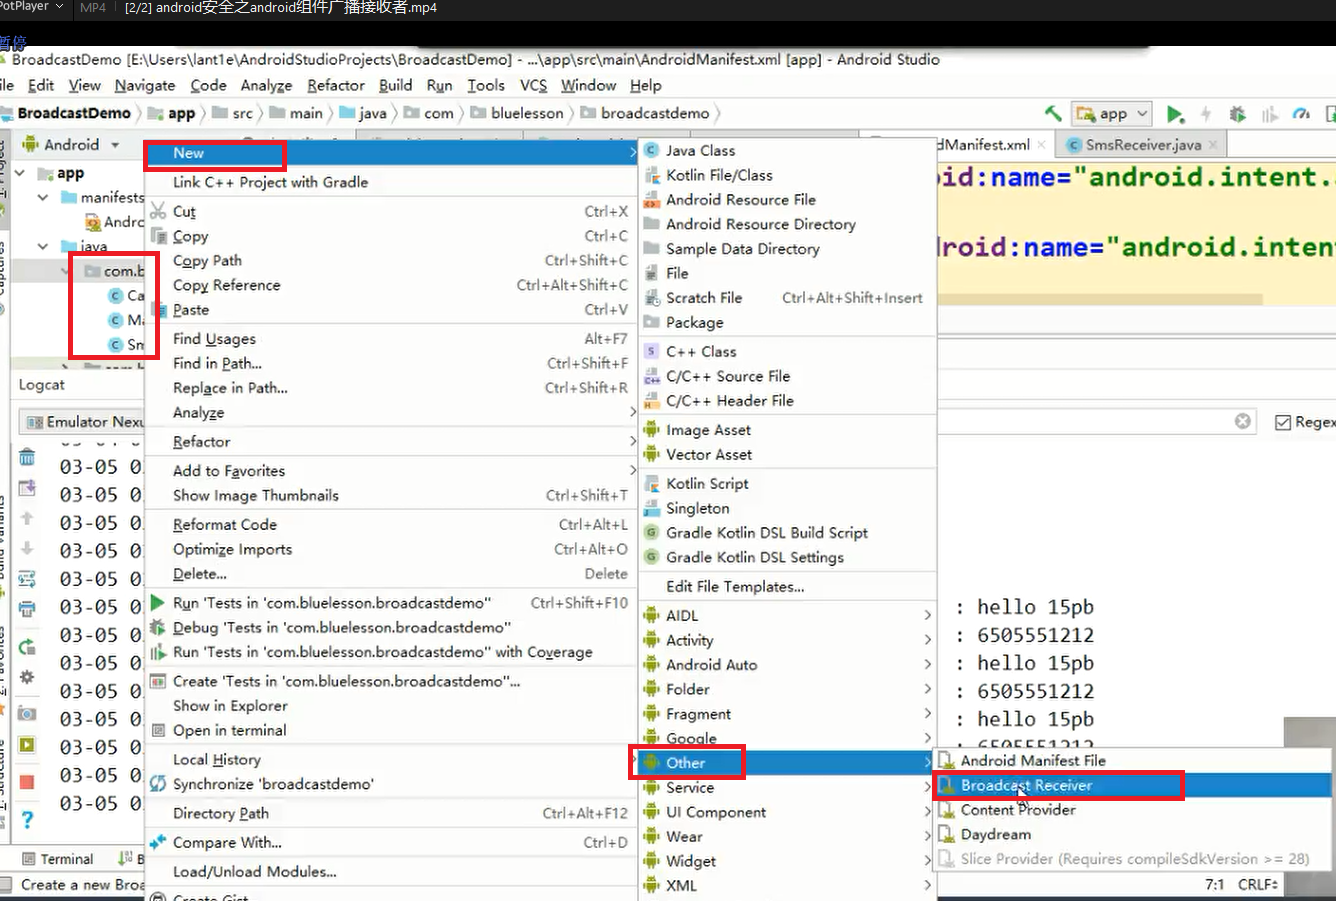The width and height of the screenshot is (1339, 901).
Task: Open the Emulator Nexus device dropdown
Action: [x=84, y=422]
